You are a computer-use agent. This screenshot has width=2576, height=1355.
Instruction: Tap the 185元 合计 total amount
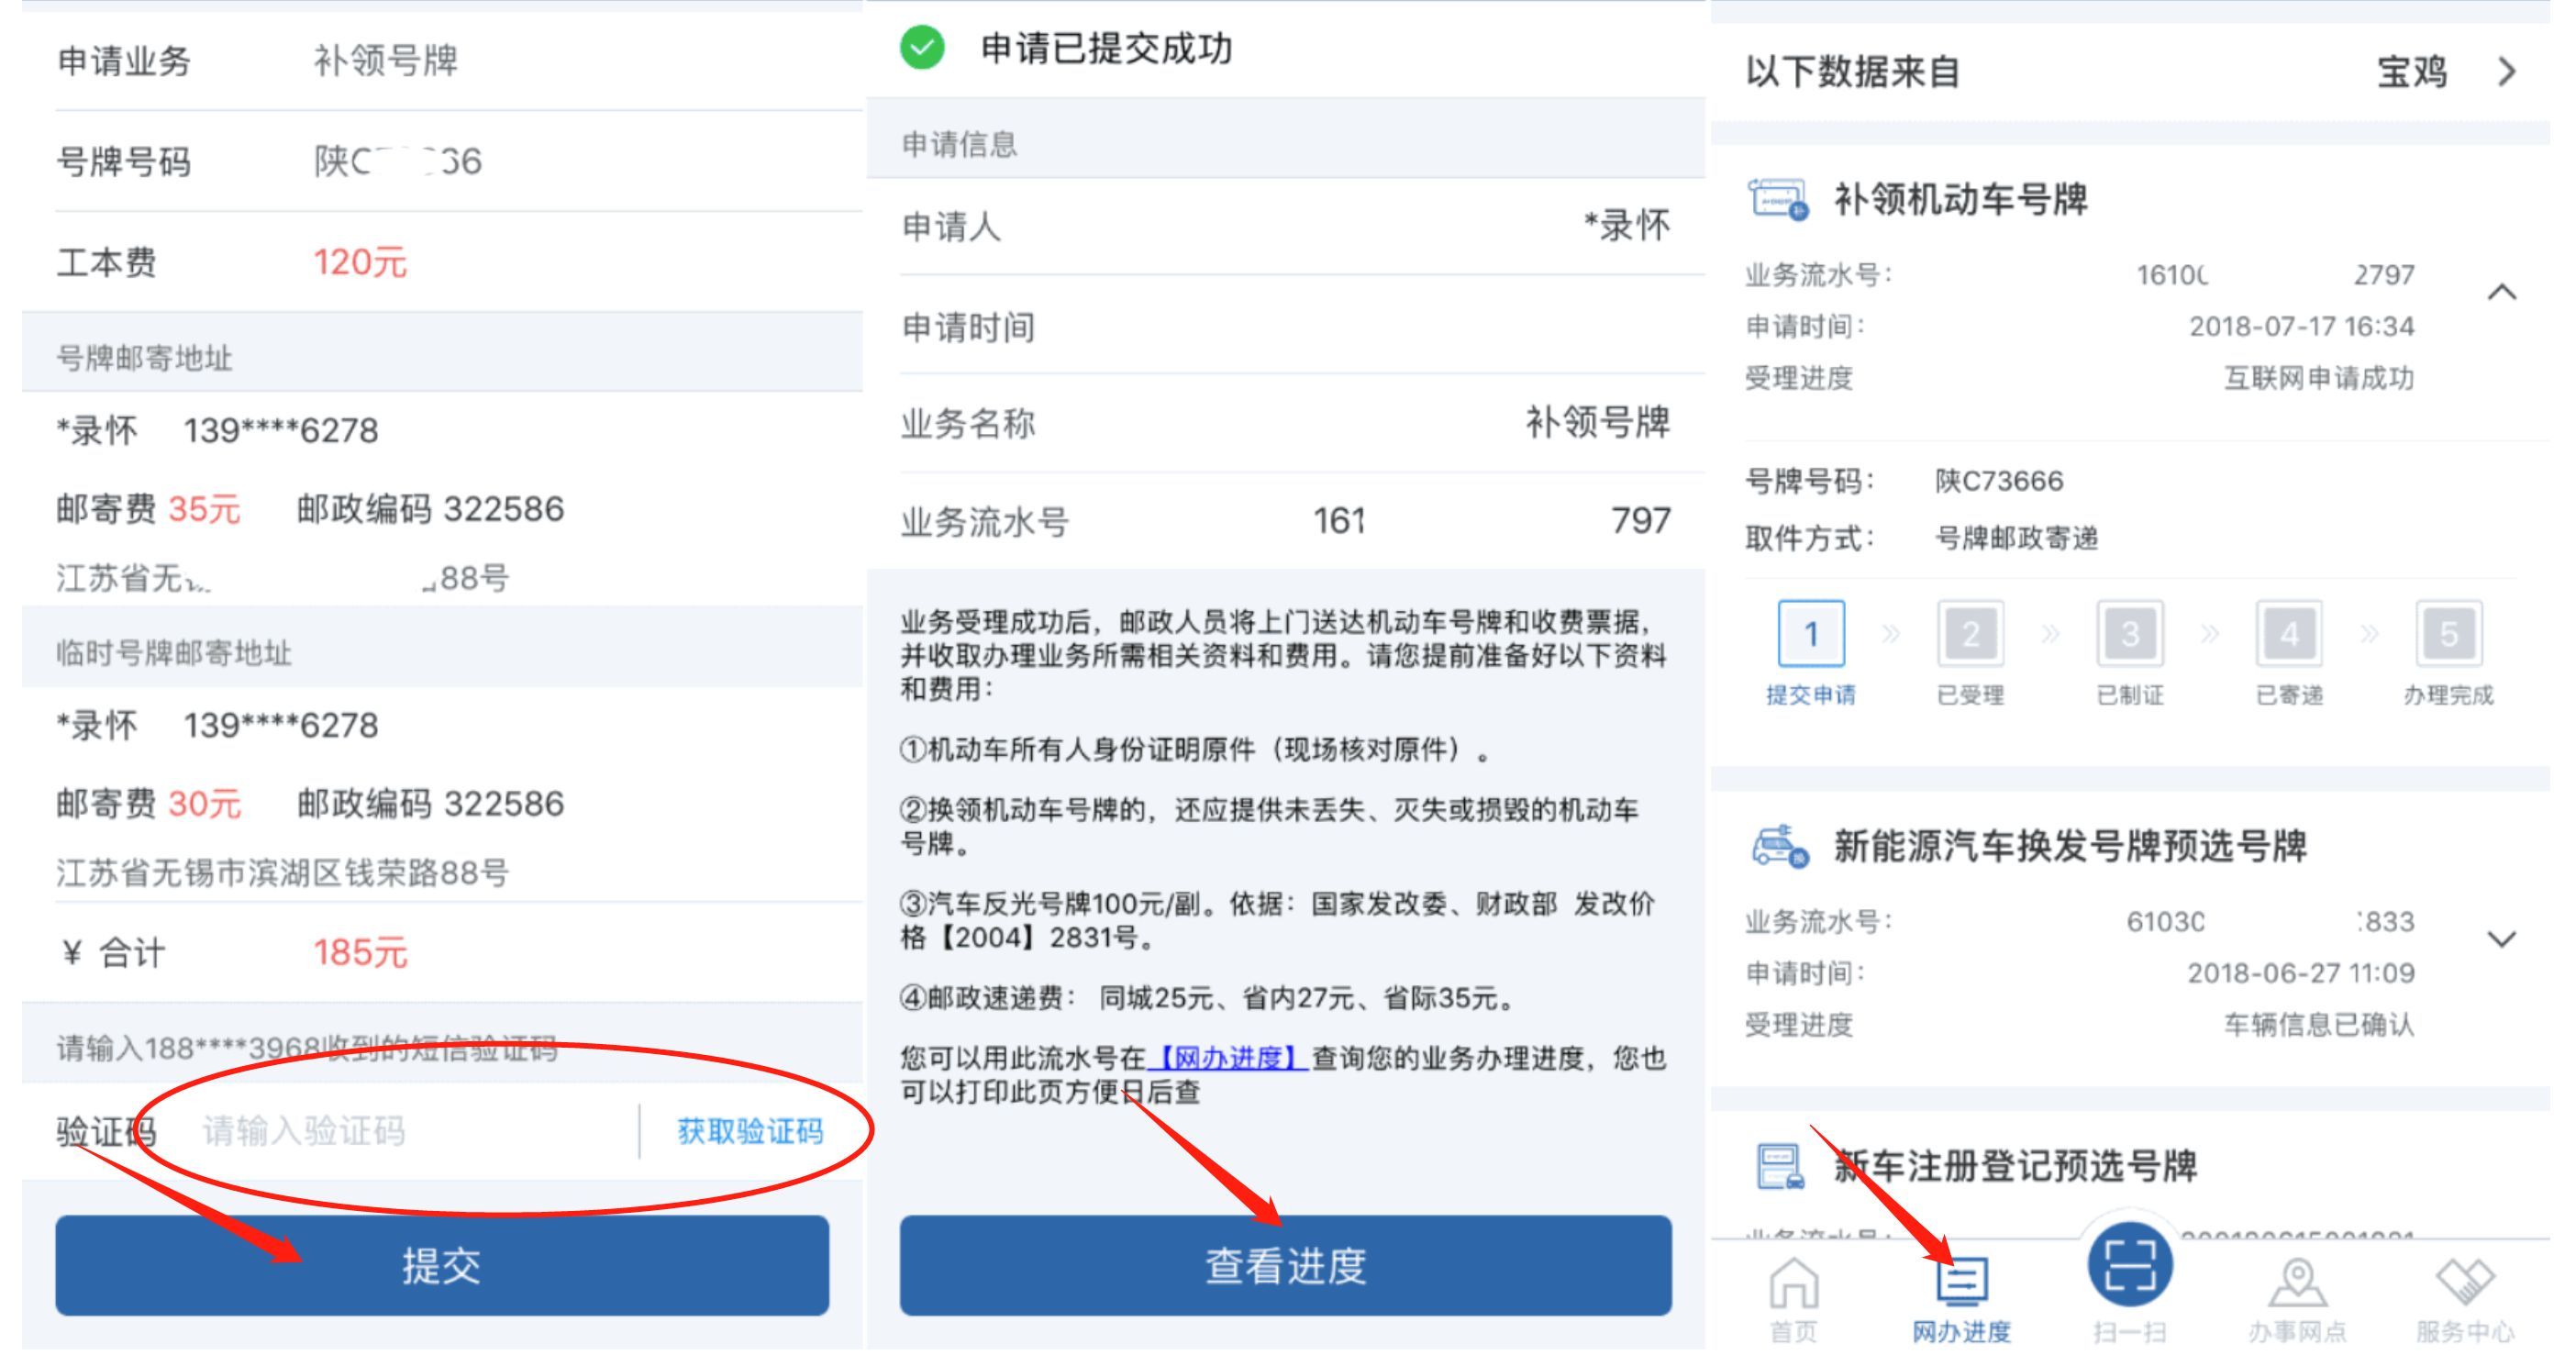[360, 952]
